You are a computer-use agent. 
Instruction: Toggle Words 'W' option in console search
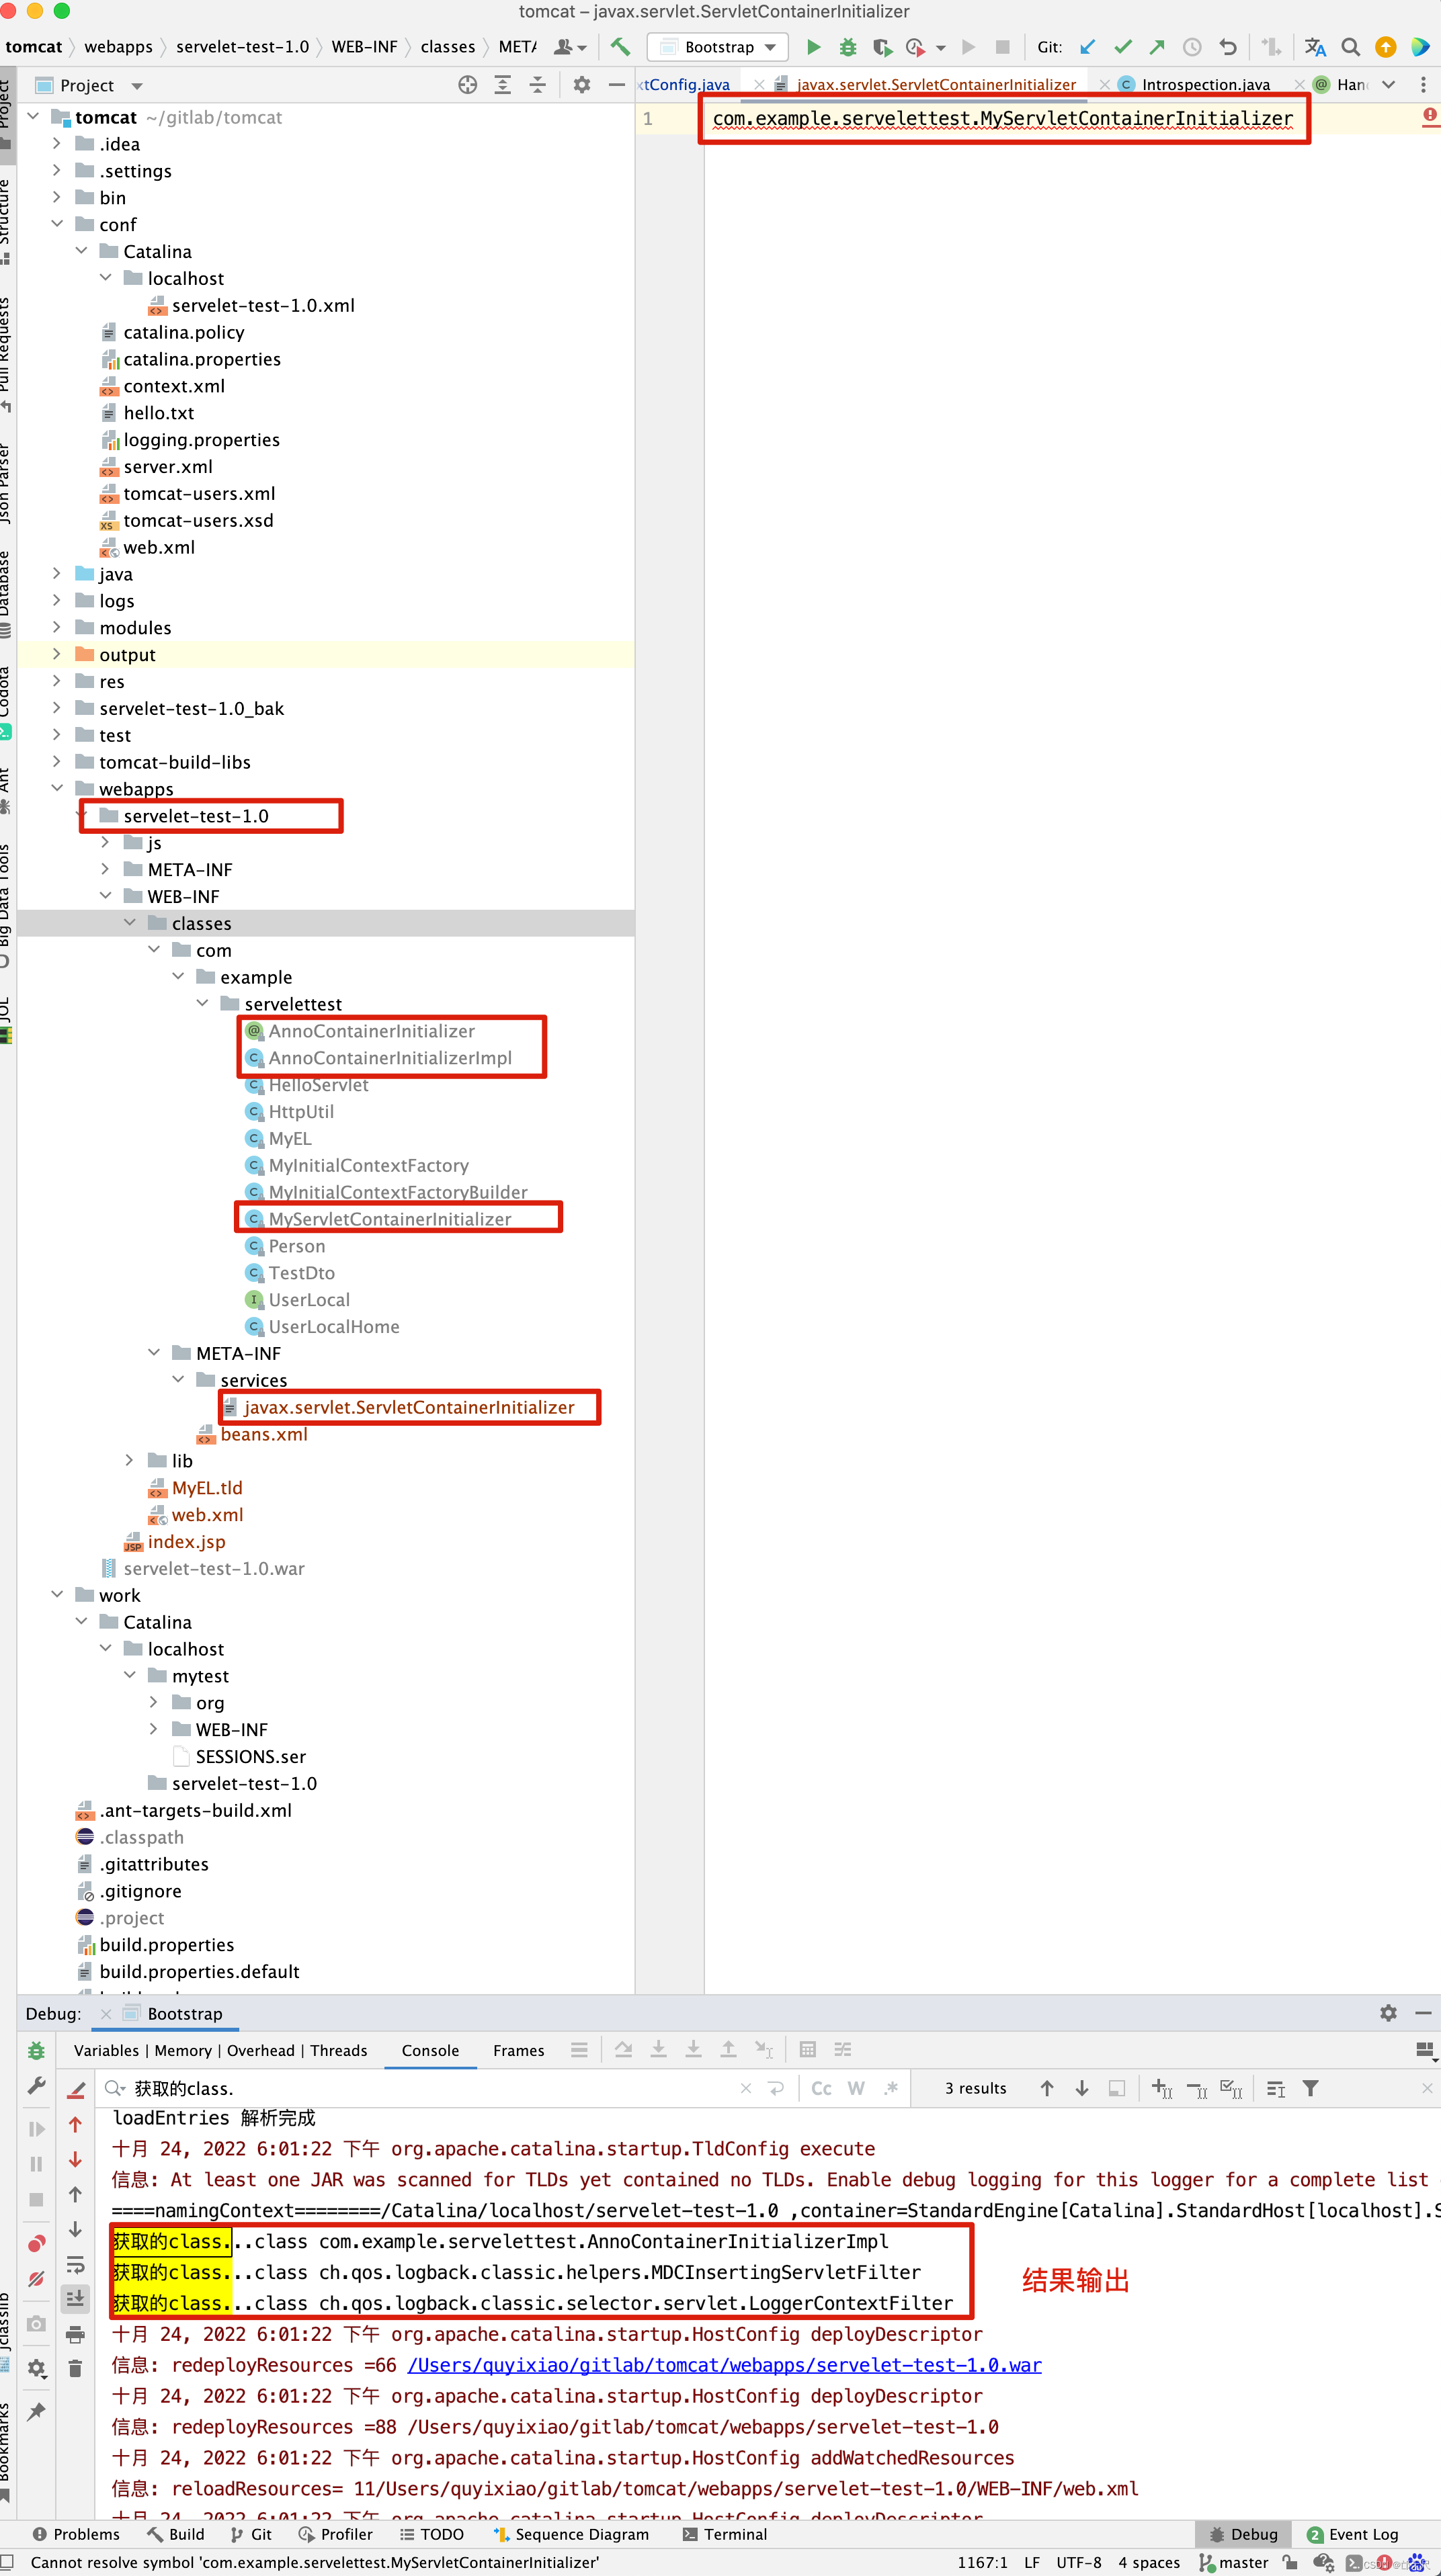click(x=856, y=2088)
